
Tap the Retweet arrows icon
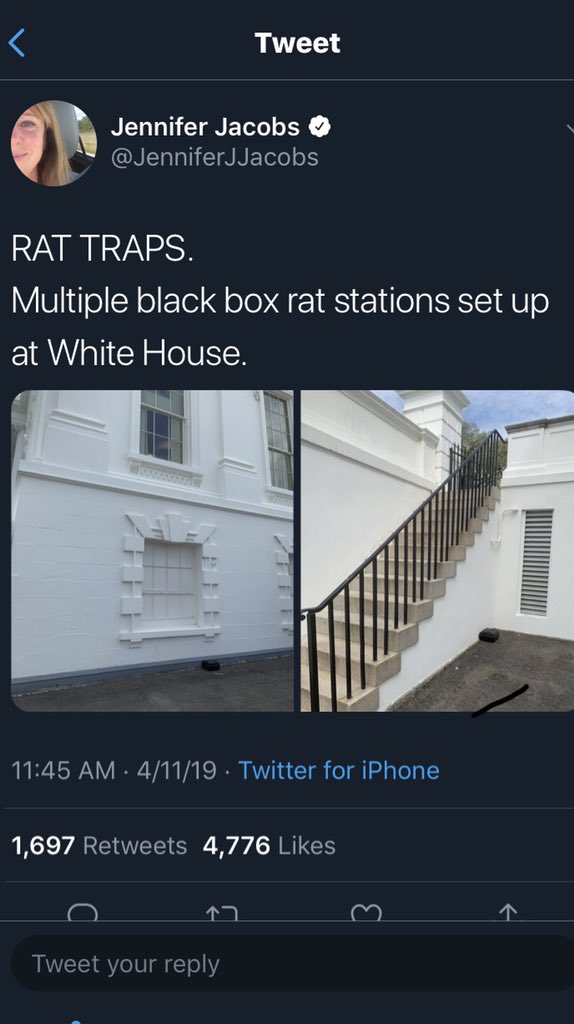coord(222,913)
